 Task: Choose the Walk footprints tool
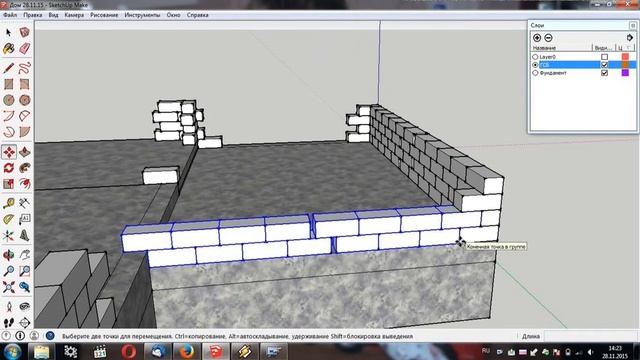(x=9, y=322)
